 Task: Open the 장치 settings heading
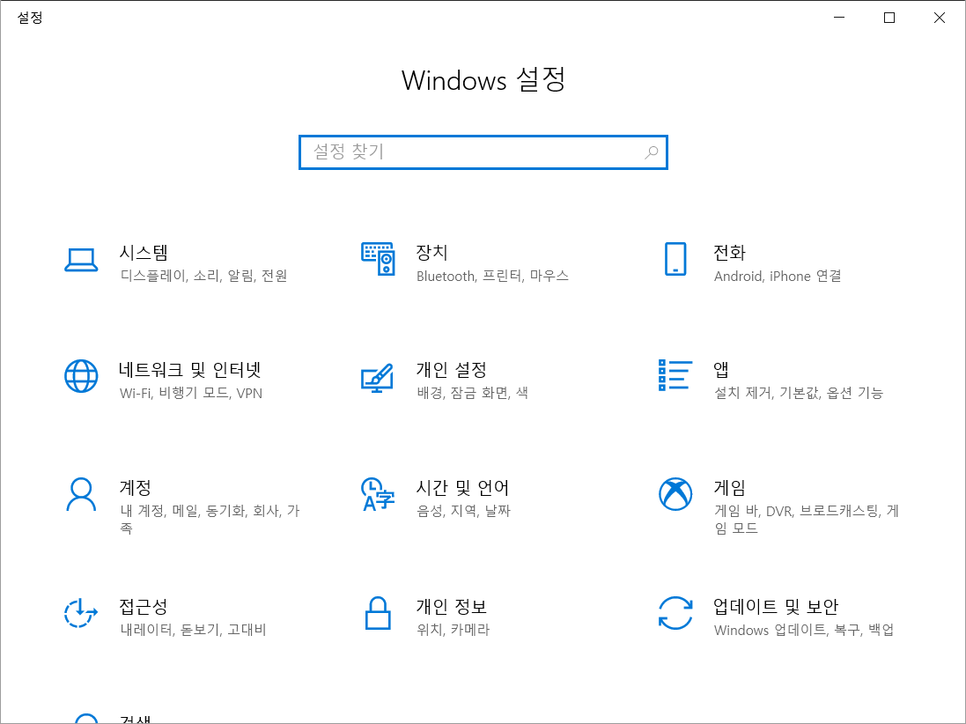tap(432, 252)
